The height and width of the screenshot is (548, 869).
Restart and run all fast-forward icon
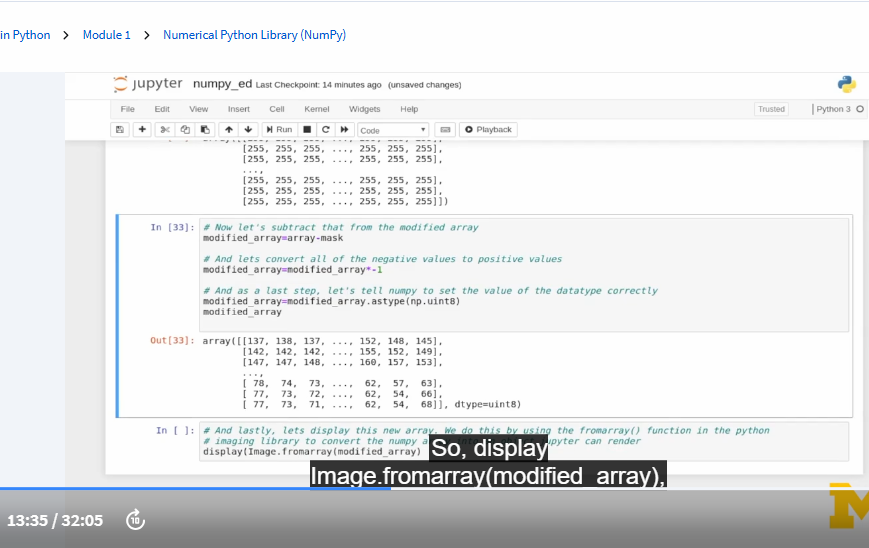(345, 130)
